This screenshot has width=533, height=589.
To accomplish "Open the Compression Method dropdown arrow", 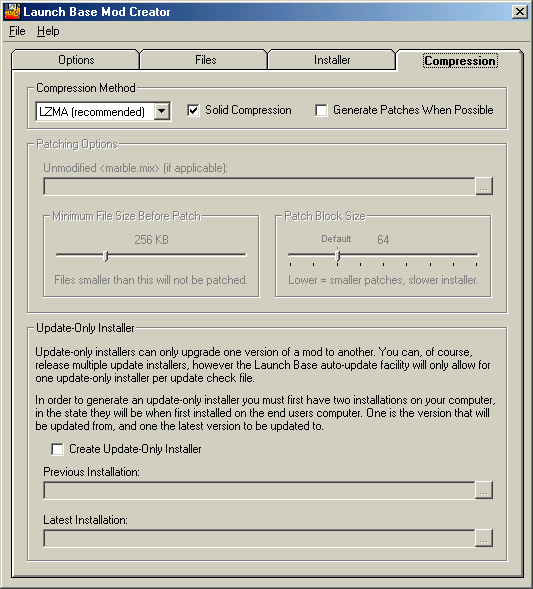I will coord(162,111).
